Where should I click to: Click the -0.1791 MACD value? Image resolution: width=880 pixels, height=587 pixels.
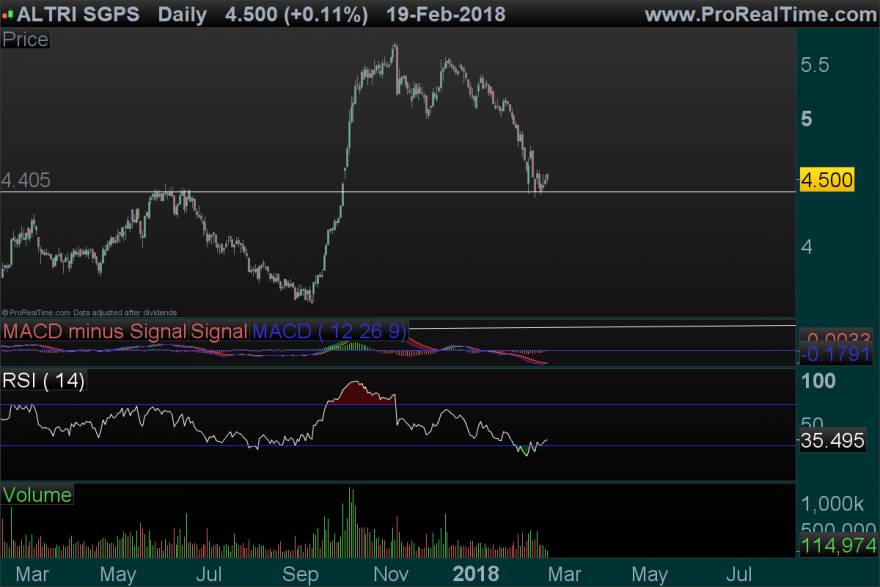click(x=835, y=354)
